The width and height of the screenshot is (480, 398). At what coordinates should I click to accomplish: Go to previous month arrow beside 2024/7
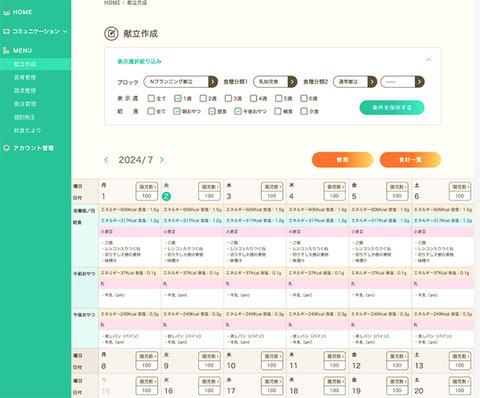[x=106, y=160]
